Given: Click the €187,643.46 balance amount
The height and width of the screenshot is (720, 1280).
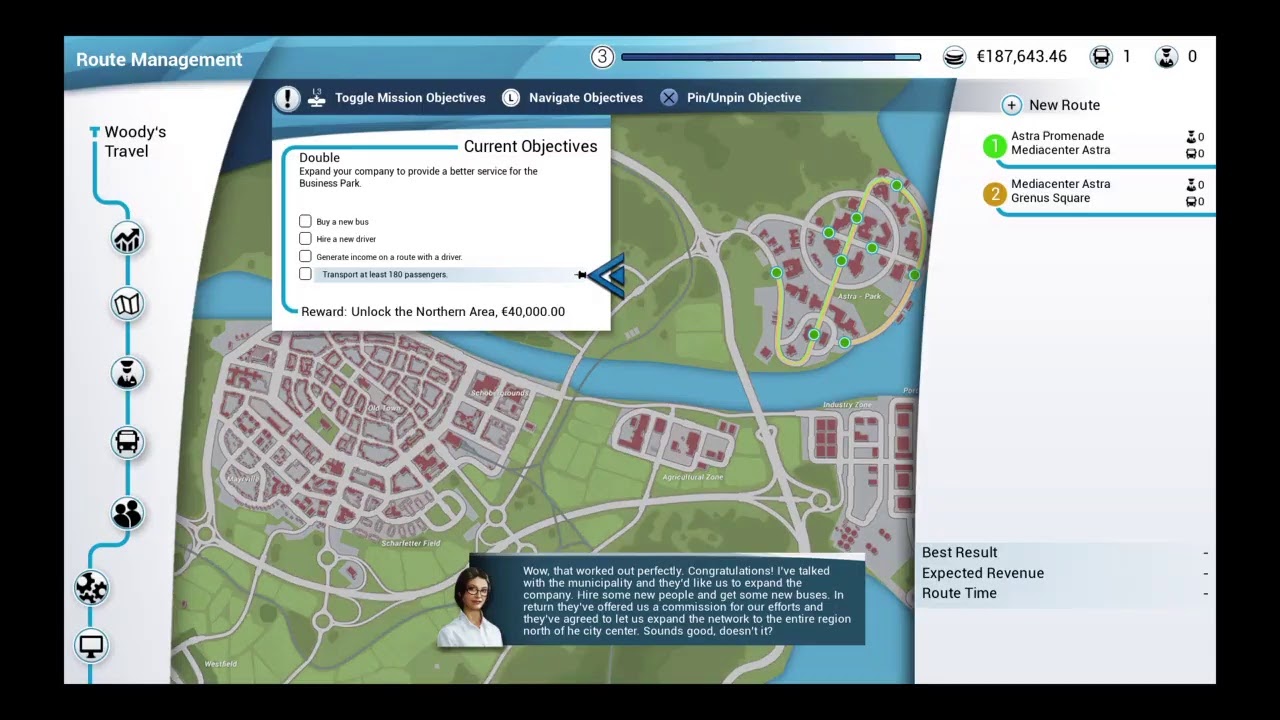Looking at the screenshot, I should click(x=1021, y=57).
